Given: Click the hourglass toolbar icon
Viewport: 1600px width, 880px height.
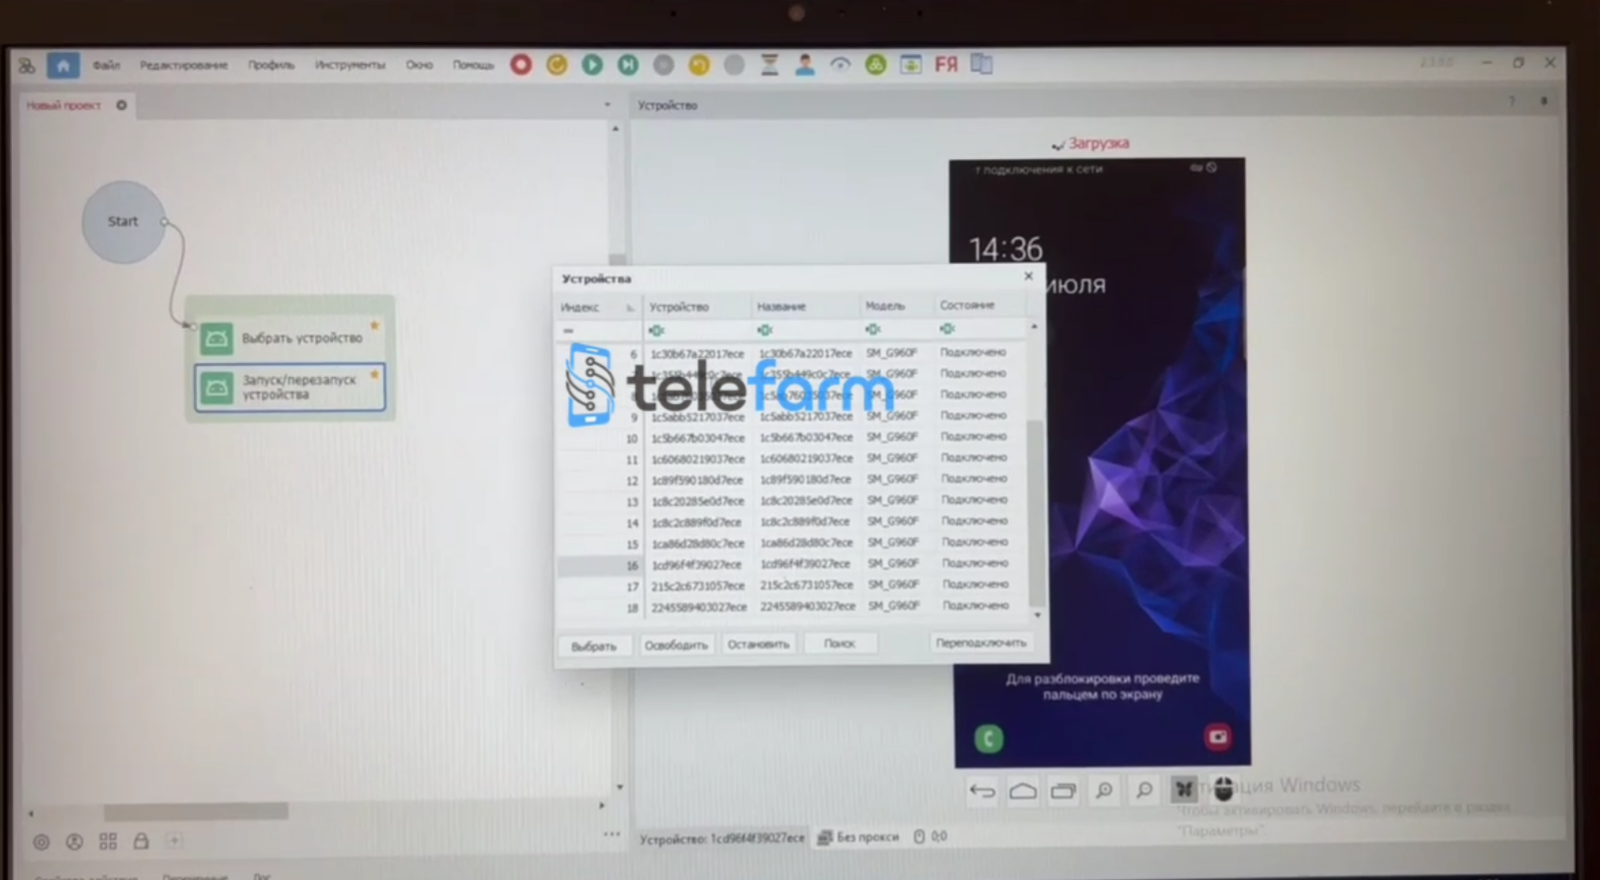Looking at the screenshot, I should (769, 65).
